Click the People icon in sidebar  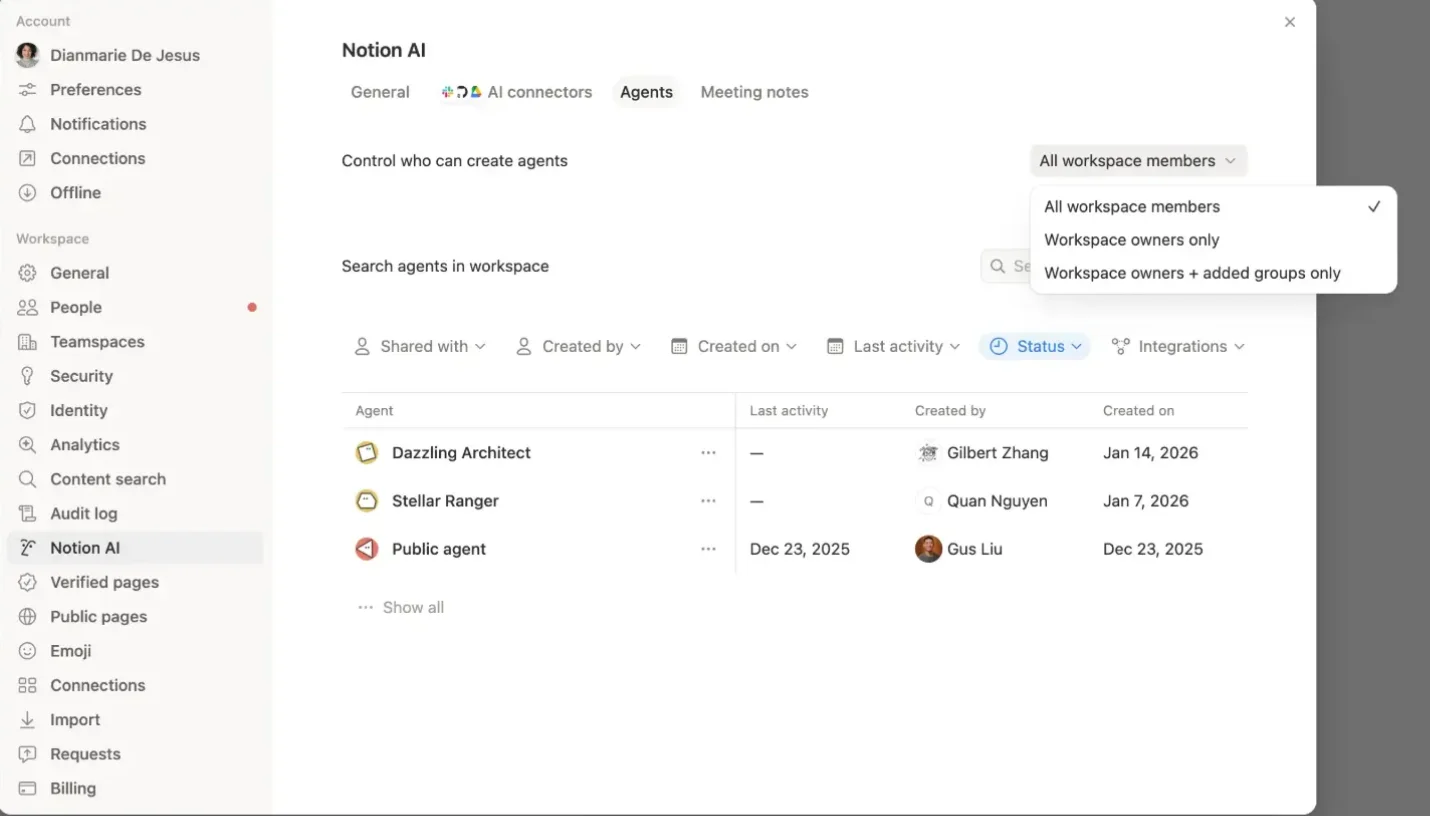click(x=28, y=307)
